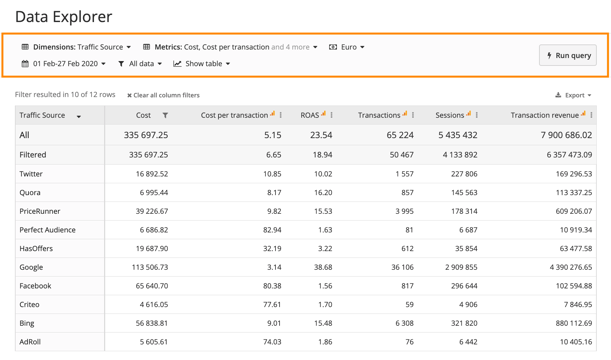Open the All data filter dropdown
The image size is (611, 360).
[x=140, y=64]
